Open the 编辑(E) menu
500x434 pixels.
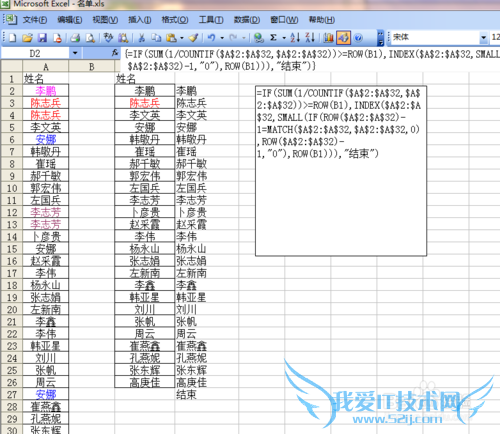click(69, 20)
